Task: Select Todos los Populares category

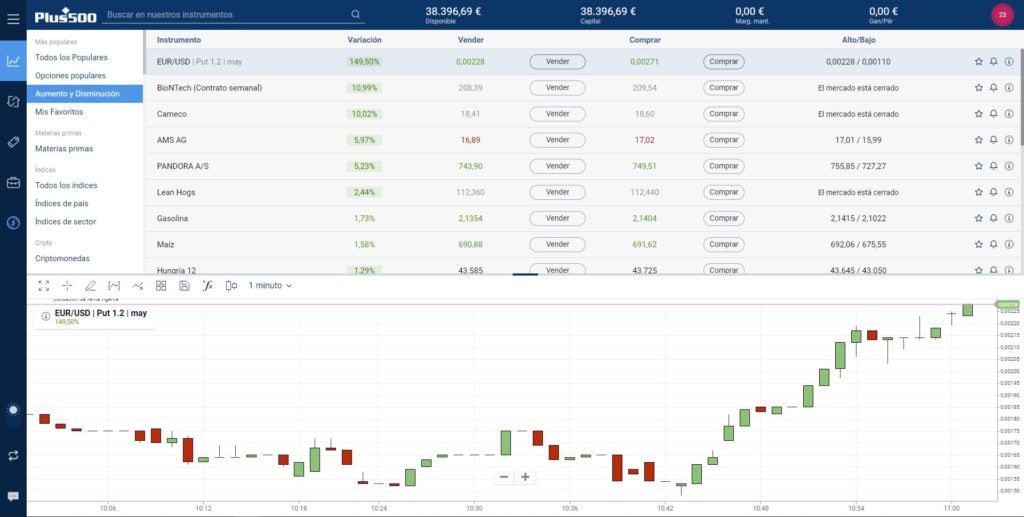Action: [x=71, y=57]
